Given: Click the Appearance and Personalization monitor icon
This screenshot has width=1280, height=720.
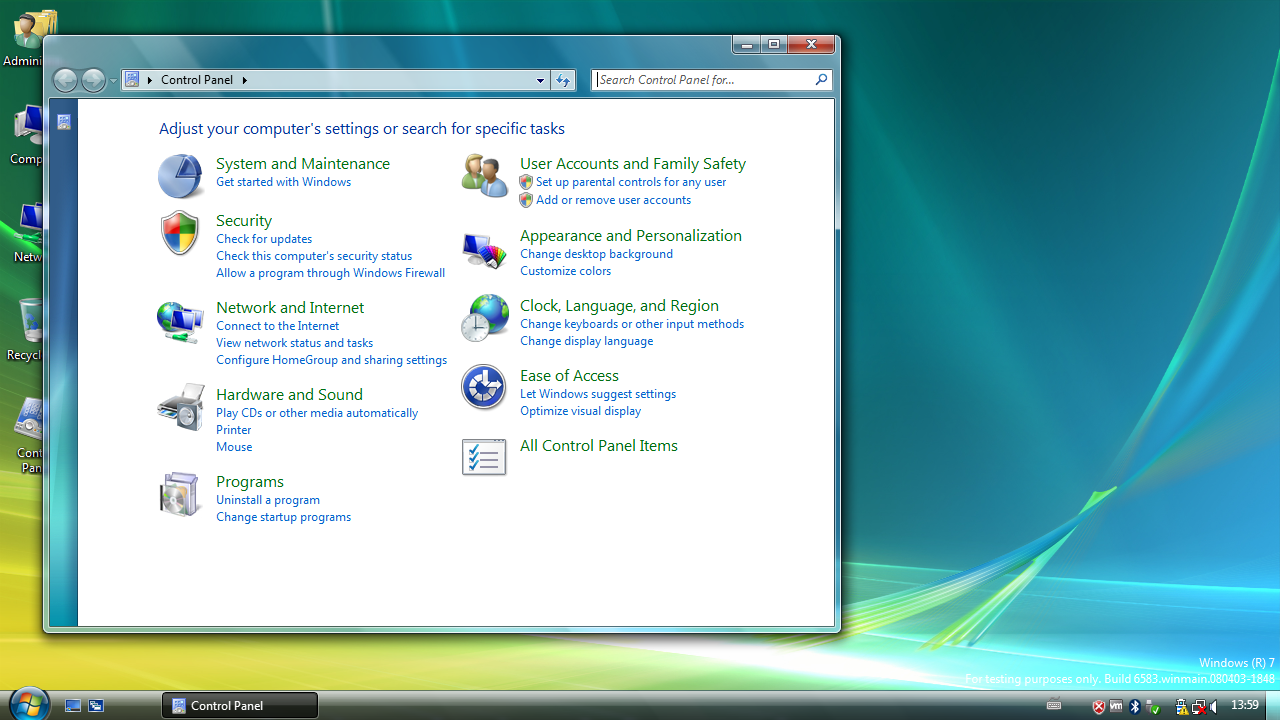Looking at the screenshot, I should (x=485, y=249).
